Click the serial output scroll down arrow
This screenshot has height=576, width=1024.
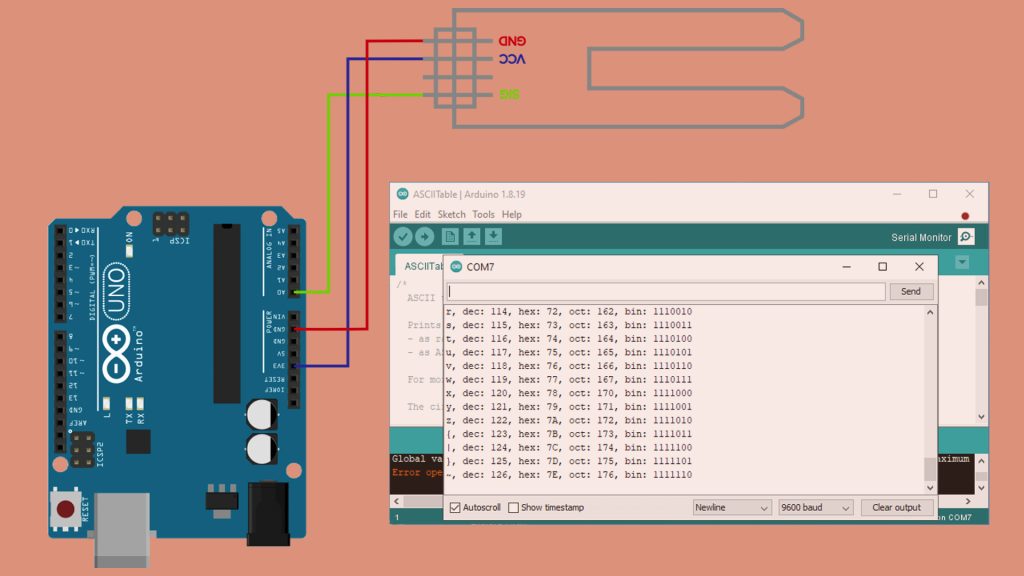930,488
